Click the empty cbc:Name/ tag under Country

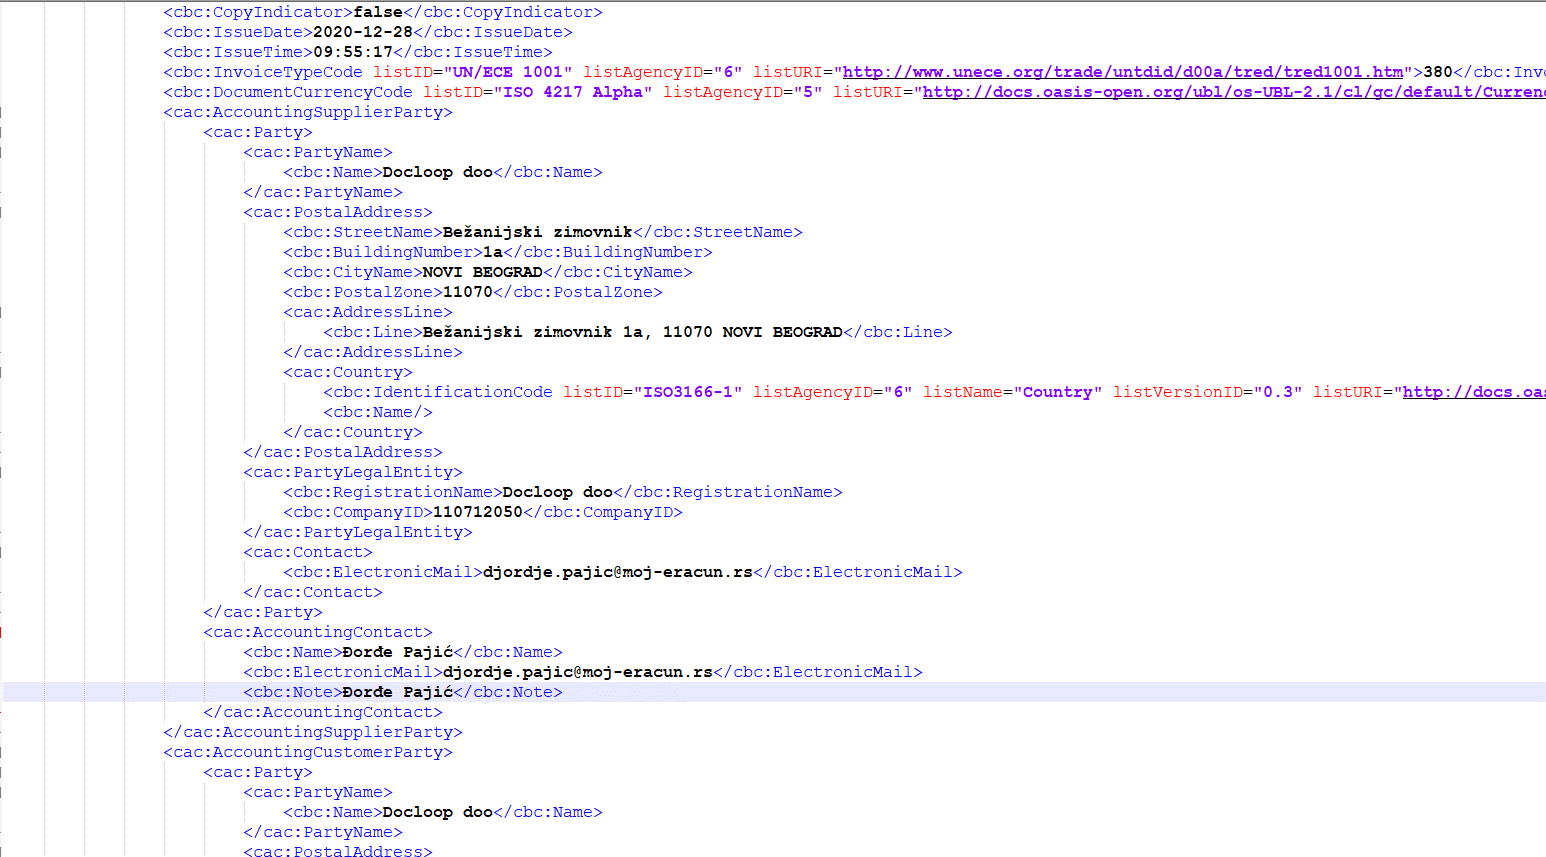tap(378, 412)
